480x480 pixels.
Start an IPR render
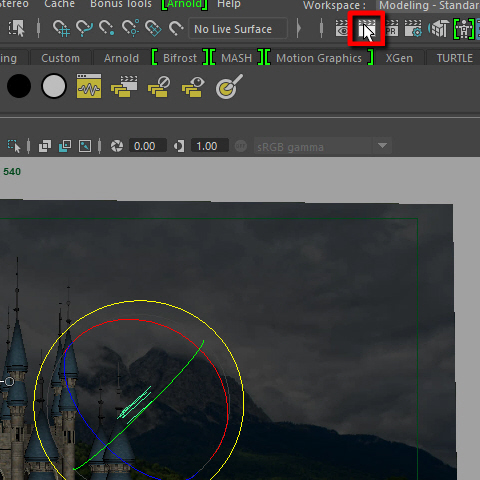pyautogui.click(x=392, y=29)
